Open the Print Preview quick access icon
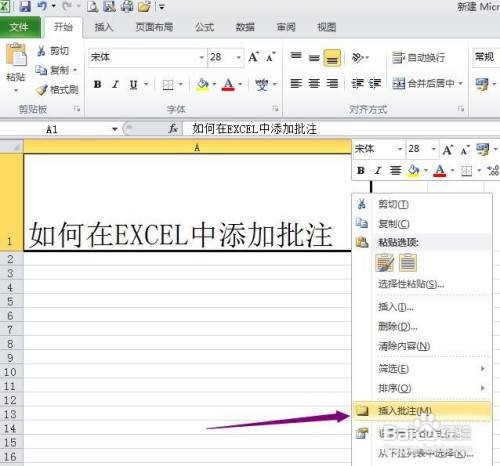Viewport: 500px width, 466px height. click(x=92, y=6)
